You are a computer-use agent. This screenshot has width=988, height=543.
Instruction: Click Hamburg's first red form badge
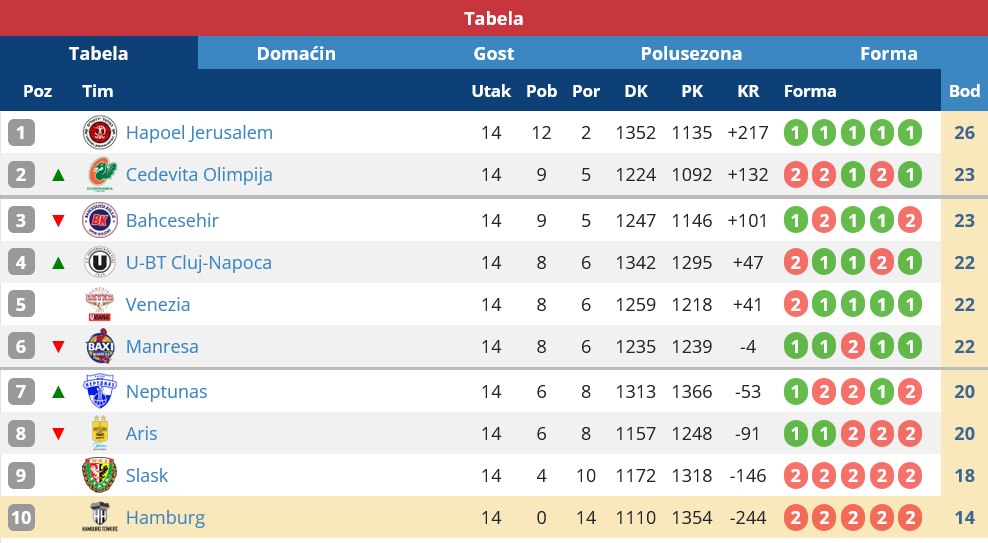(795, 517)
